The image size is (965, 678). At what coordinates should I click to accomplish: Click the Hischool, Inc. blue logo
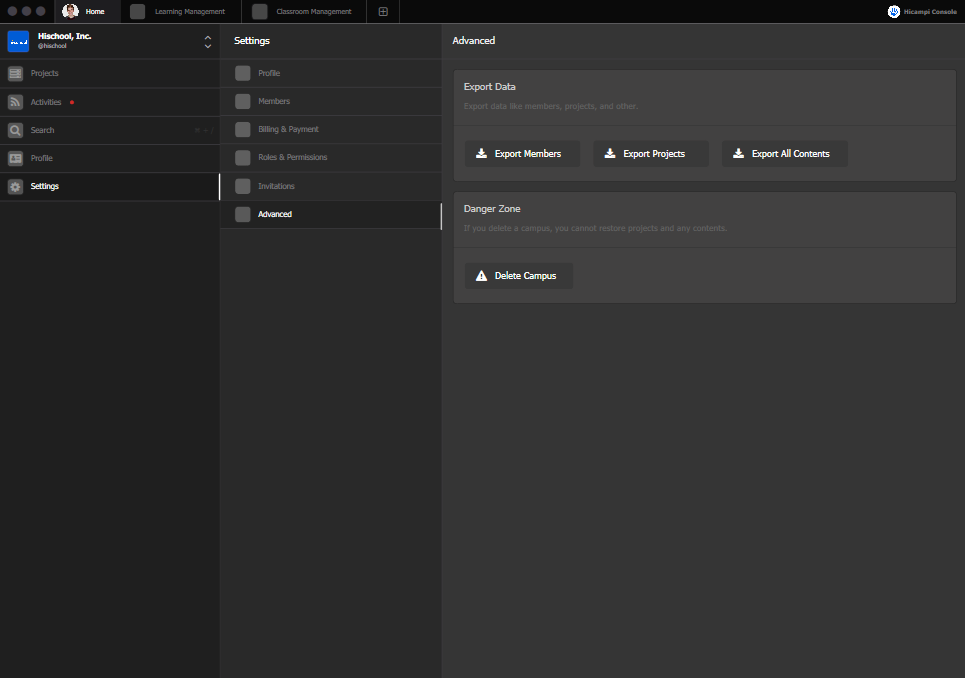pos(18,41)
